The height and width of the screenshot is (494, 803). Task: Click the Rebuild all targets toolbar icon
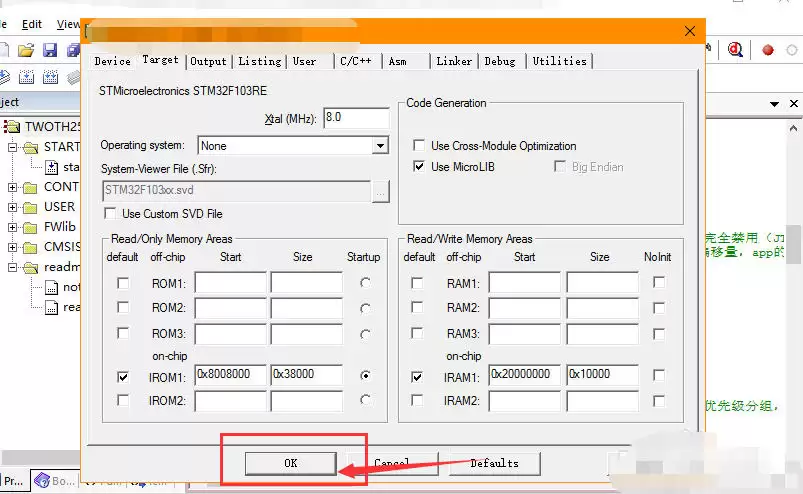[x=50, y=77]
